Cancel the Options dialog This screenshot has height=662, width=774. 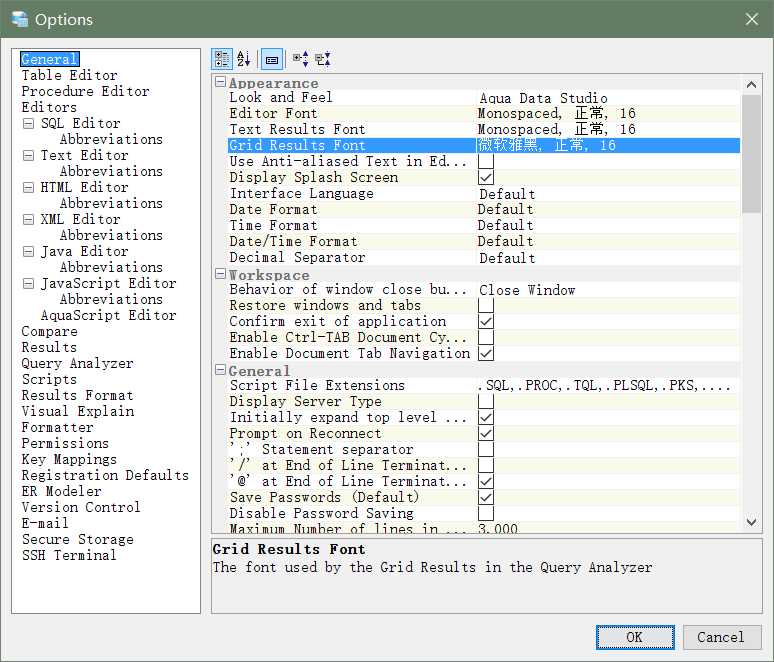pos(721,637)
